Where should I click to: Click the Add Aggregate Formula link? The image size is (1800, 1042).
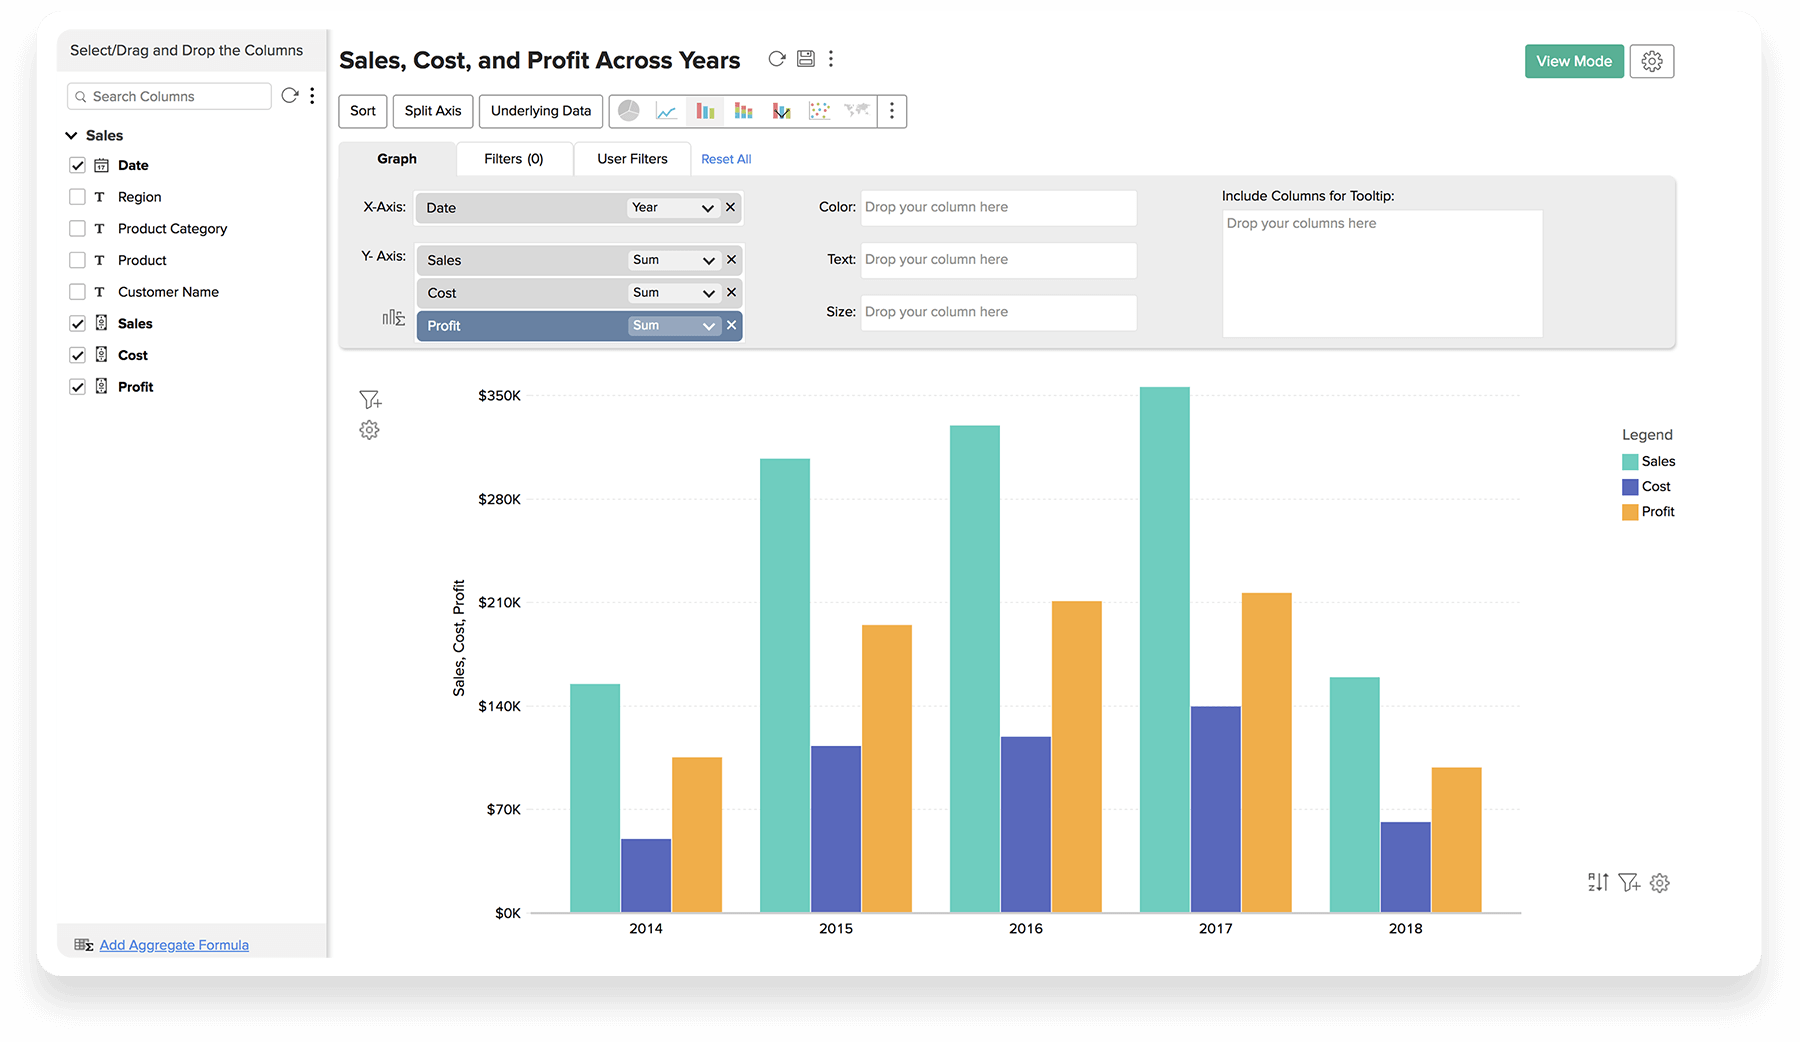174,945
